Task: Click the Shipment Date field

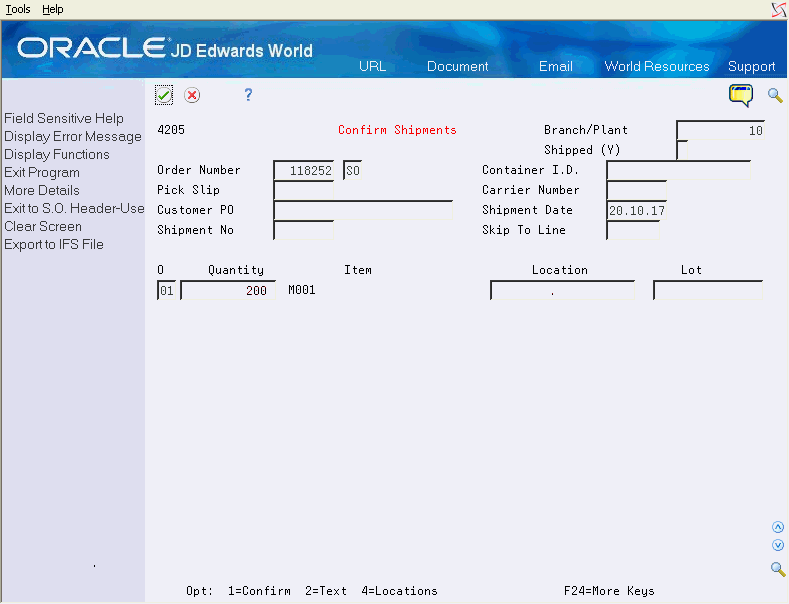Action: (x=637, y=210)
